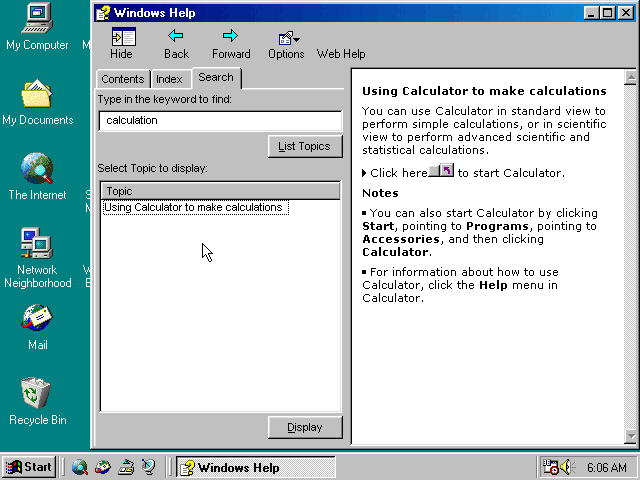Click the Volume speaker tray icon
Image resolution: width=640 pixels, height=480 pixels.
(567, 467)
